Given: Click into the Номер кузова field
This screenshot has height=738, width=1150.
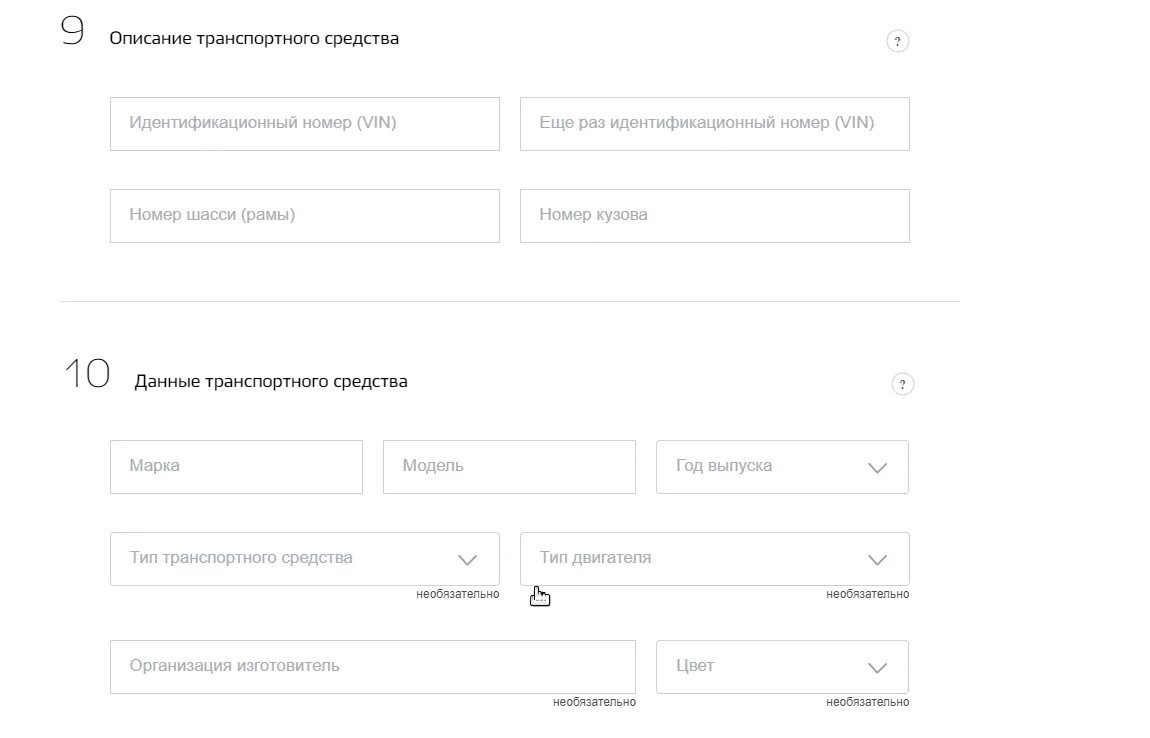Looking at the screenshot, I should point(714,215).
